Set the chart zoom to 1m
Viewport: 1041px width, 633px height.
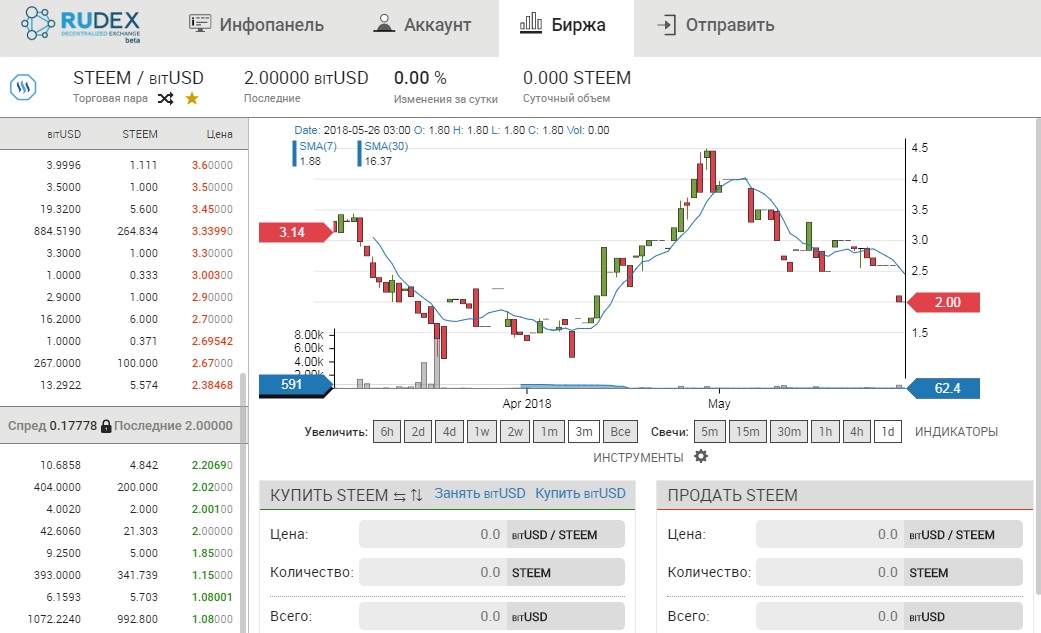click(549, 432)
